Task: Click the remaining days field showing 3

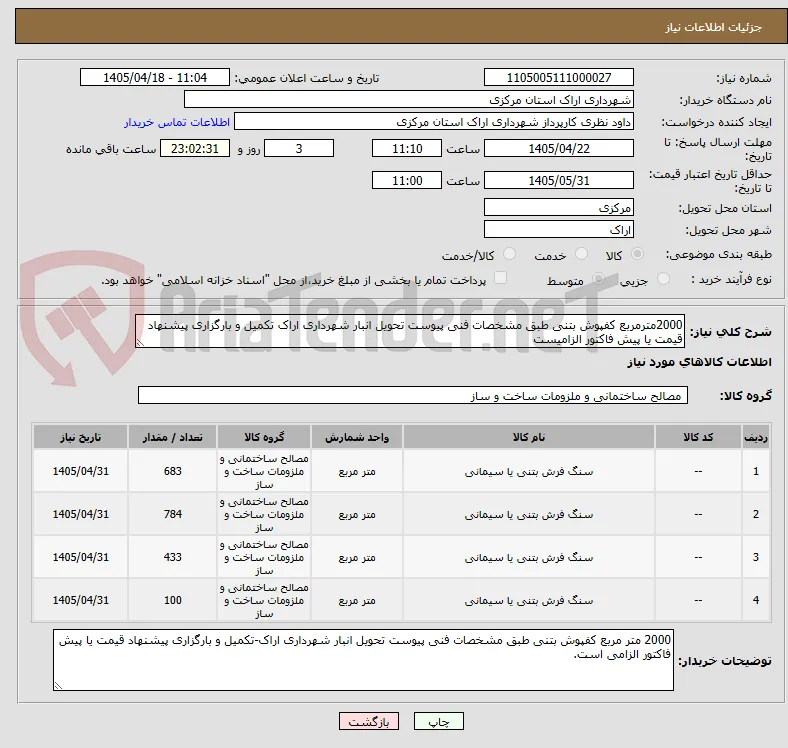Action: pyautogui.click(x=299, y=148)
